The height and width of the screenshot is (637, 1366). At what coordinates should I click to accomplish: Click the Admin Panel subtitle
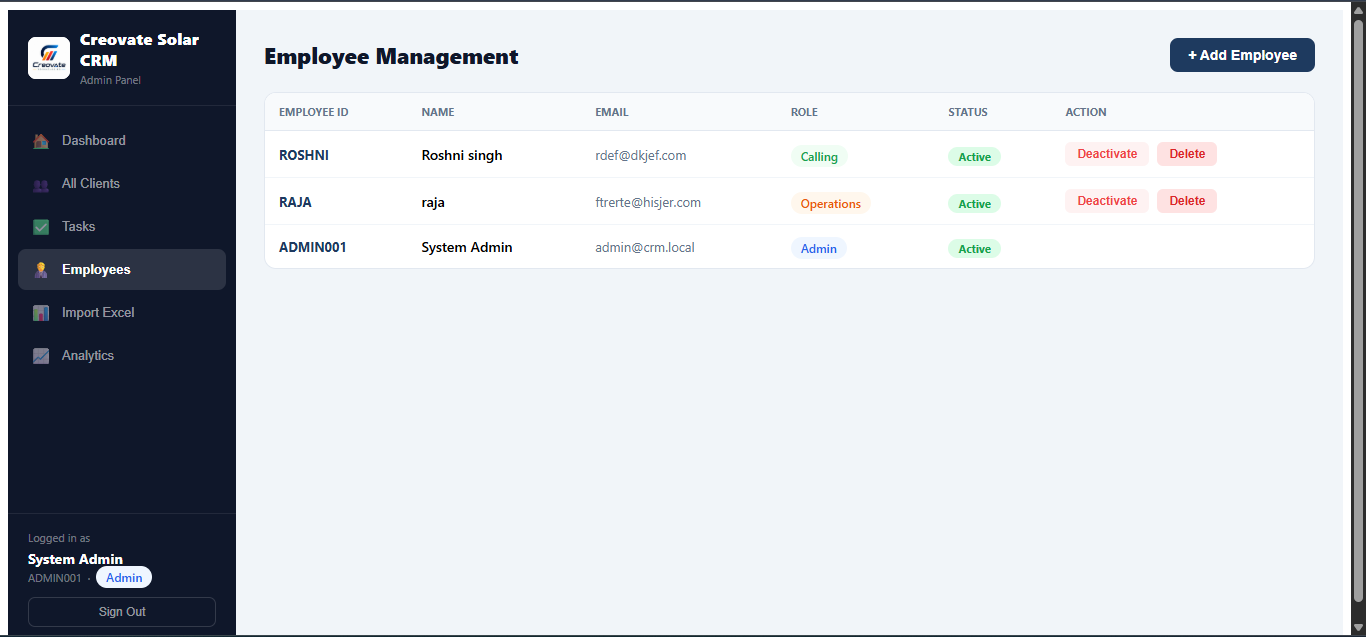pos(110,80)
